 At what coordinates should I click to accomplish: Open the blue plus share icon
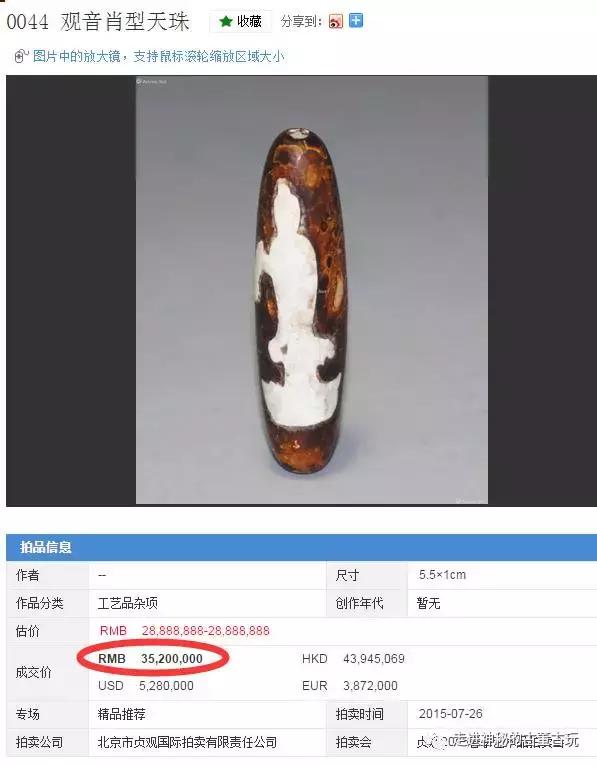[x=356, y=21]
